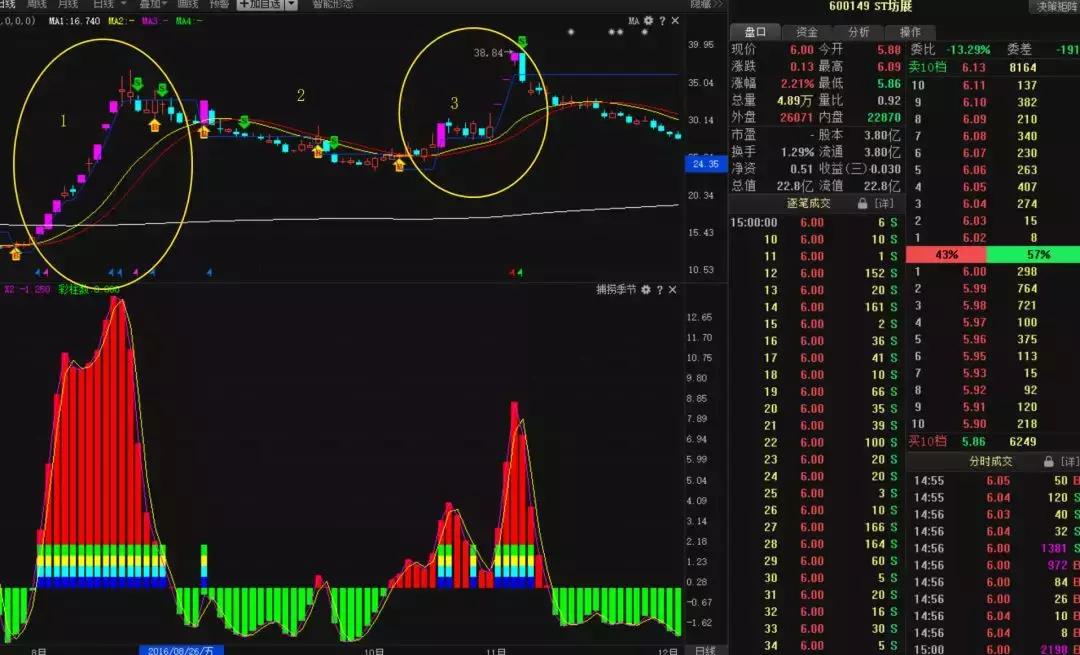The width and height of the screenshot is (1080, 655).
Task: Select 分时成交 row with volume 972
Action: pos(993,565)
